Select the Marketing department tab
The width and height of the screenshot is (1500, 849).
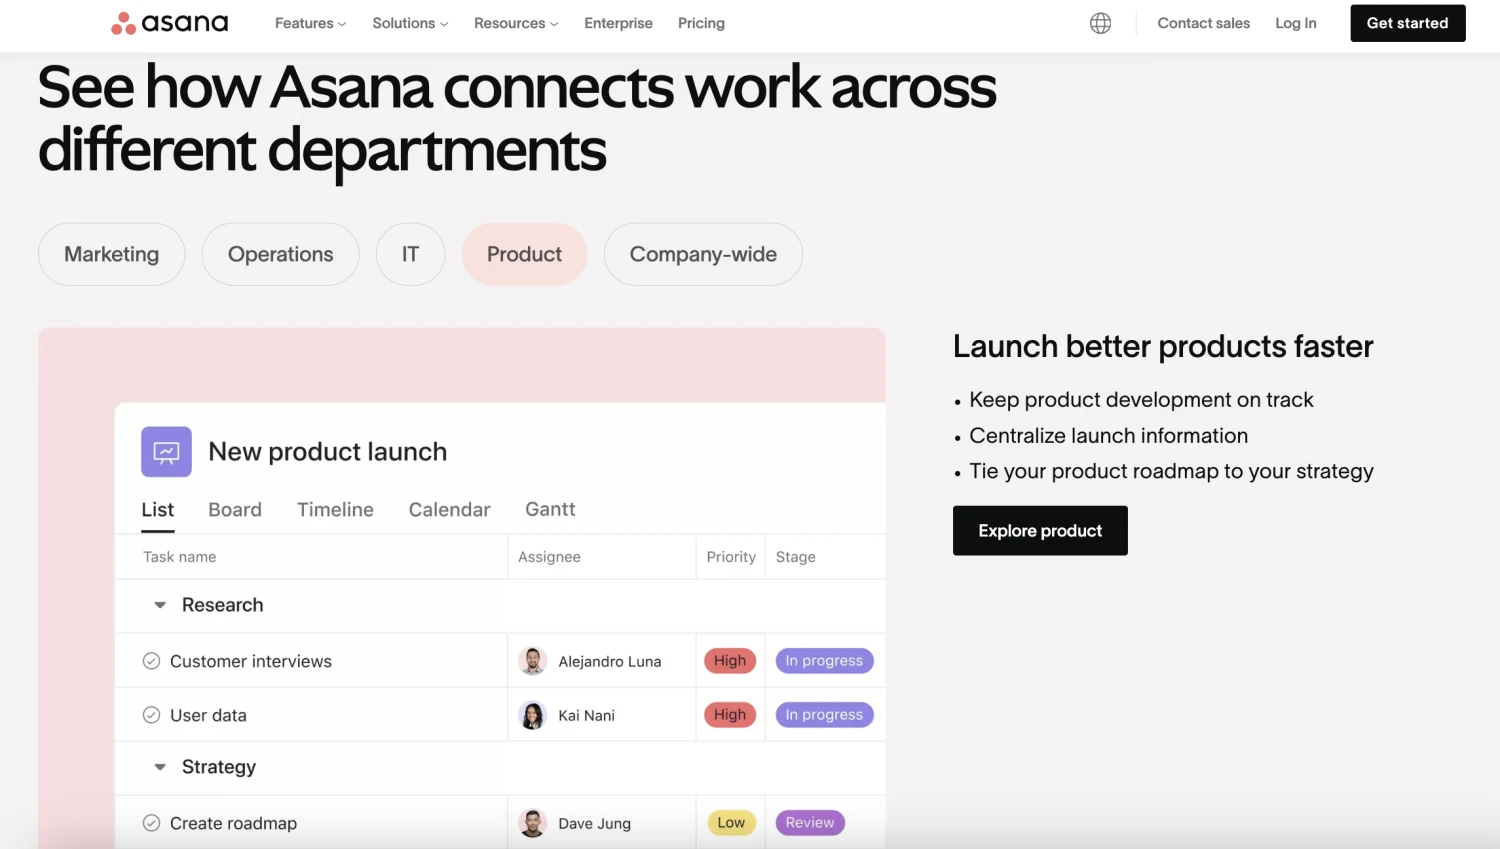[x=112, y=254]
